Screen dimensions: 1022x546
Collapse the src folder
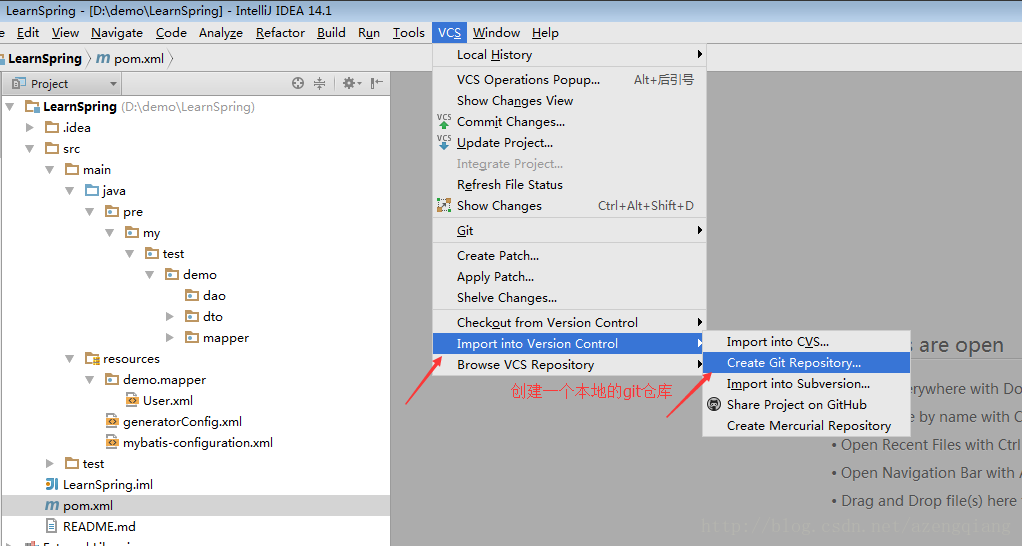tap(29, 149)
